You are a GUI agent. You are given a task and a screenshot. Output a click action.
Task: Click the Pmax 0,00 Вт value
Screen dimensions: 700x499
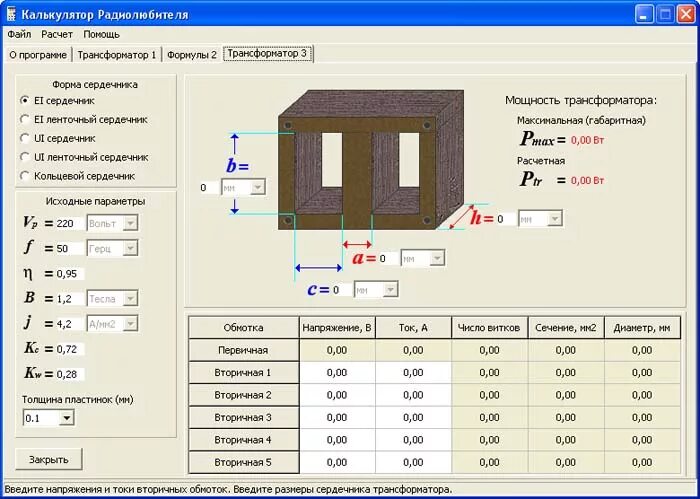(588, 140)
